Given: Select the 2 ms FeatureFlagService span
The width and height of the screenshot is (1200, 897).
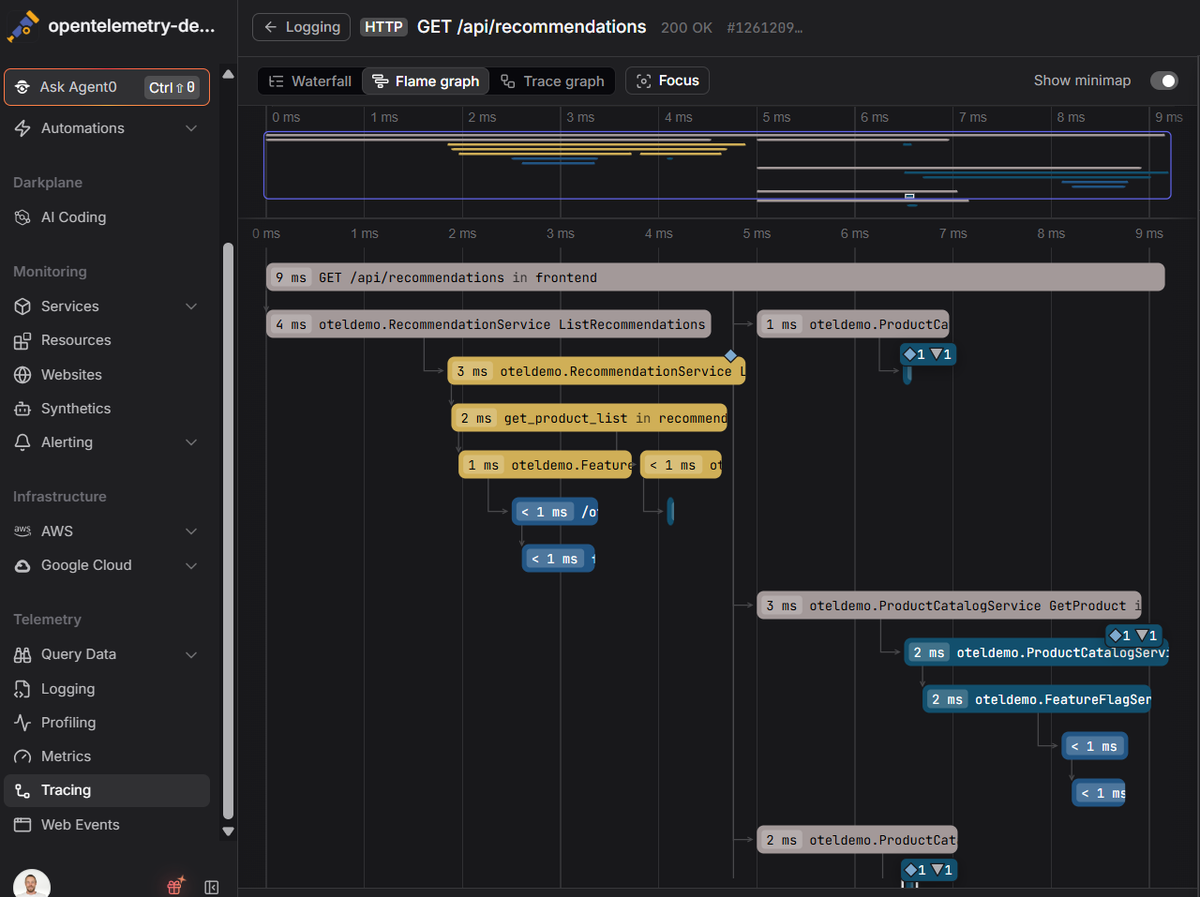Looking at the screenshot, I should point(1037,699).
